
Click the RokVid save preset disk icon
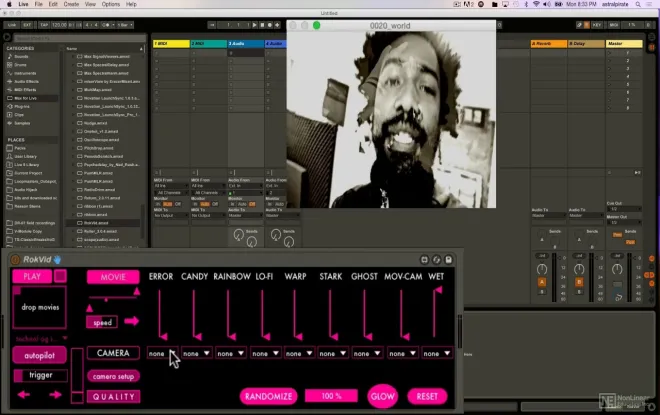(x=449, y=260)
